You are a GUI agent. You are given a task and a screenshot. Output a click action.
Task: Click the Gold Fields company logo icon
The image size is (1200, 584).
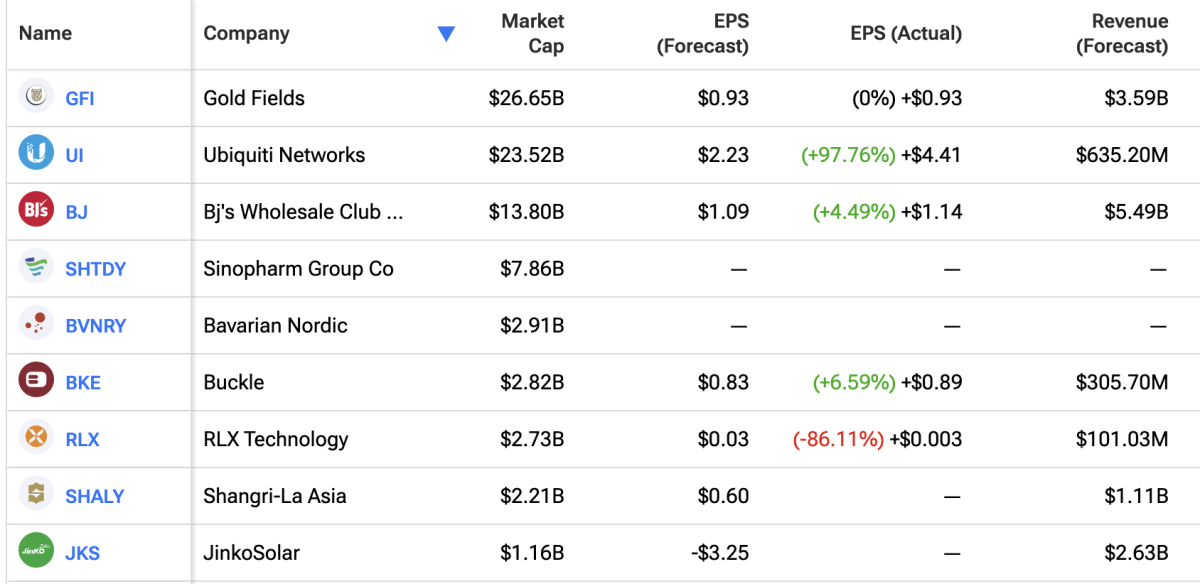tap(36, 98)
